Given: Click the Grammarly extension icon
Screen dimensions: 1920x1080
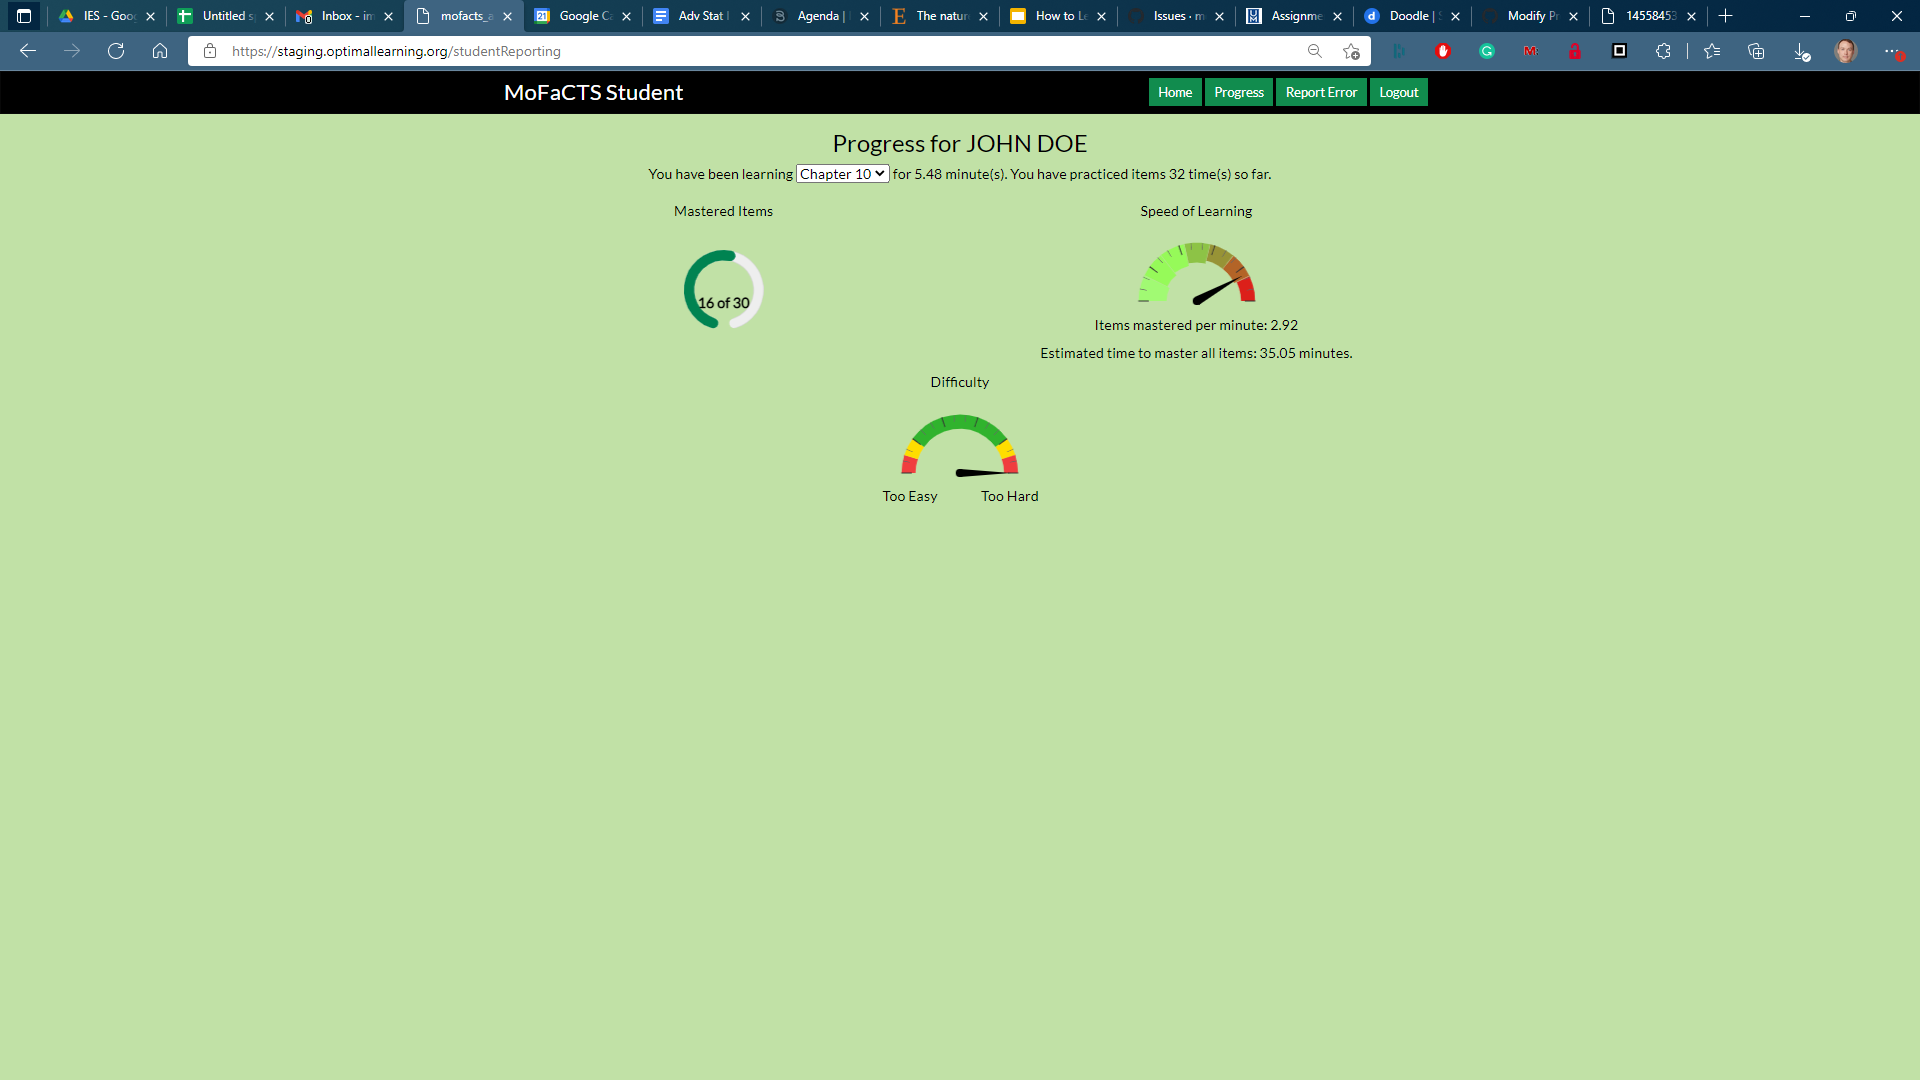Looking at the screenshot, I should point(1487,51).
